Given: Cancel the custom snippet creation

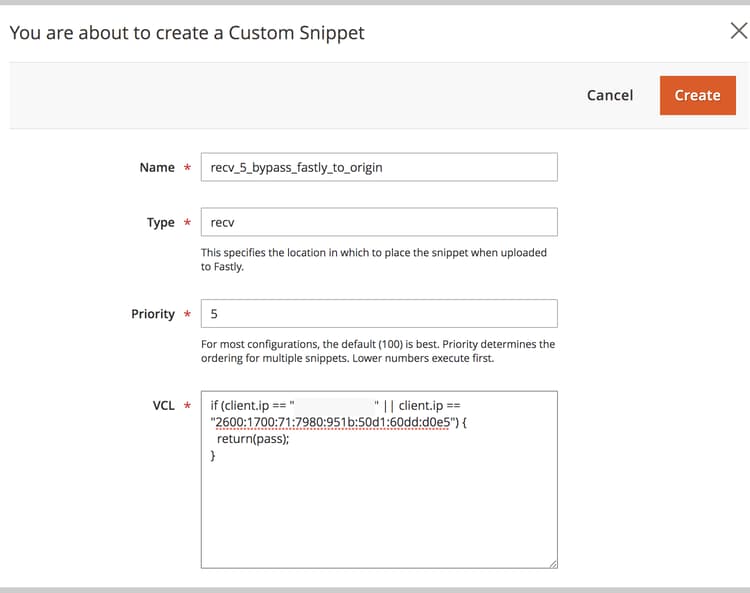Looking at the screenshot, I should coord(610,95).
